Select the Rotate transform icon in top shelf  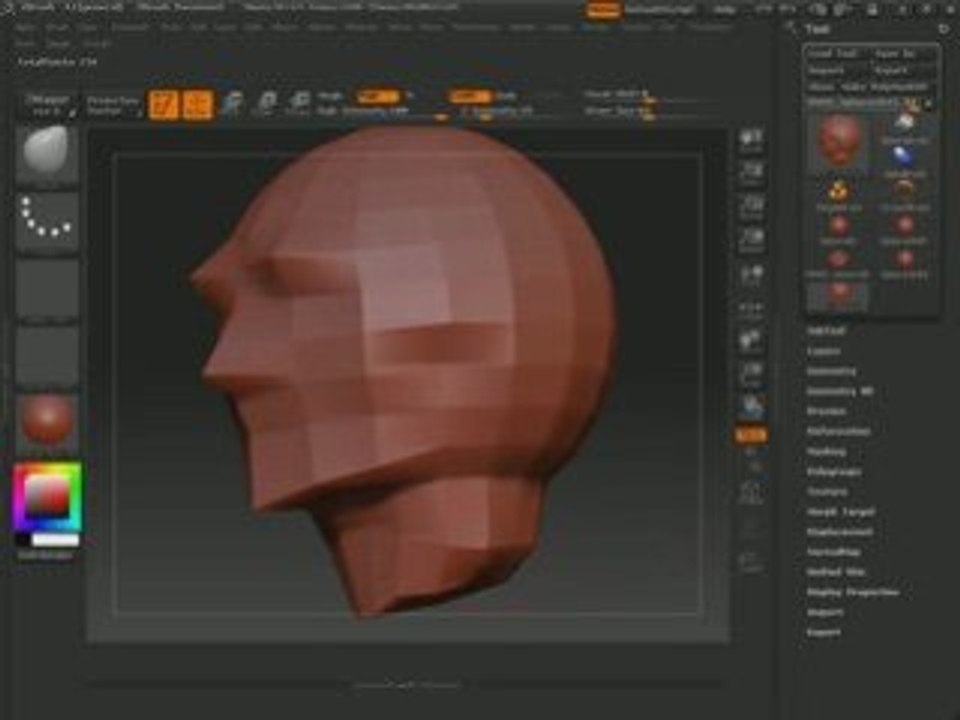click(x=299, y=105)
